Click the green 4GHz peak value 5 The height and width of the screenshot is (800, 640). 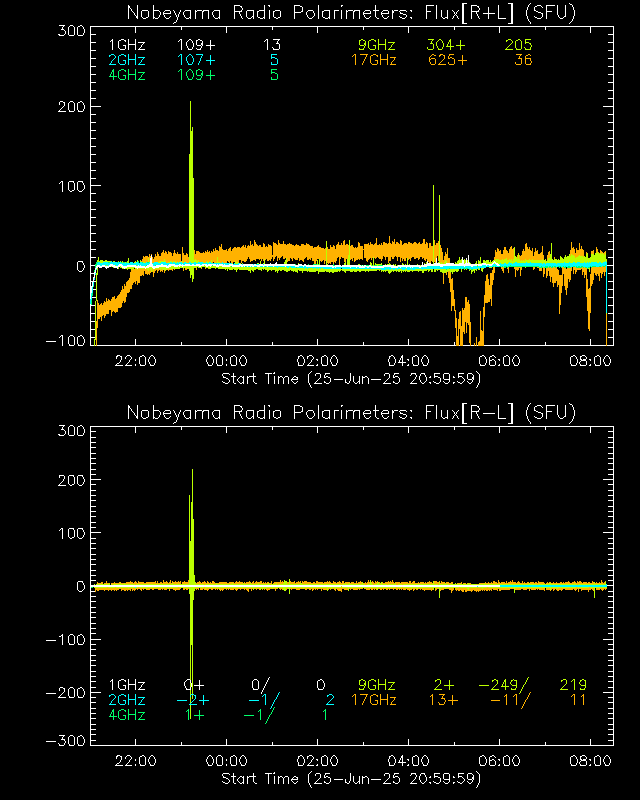point(274,74)
